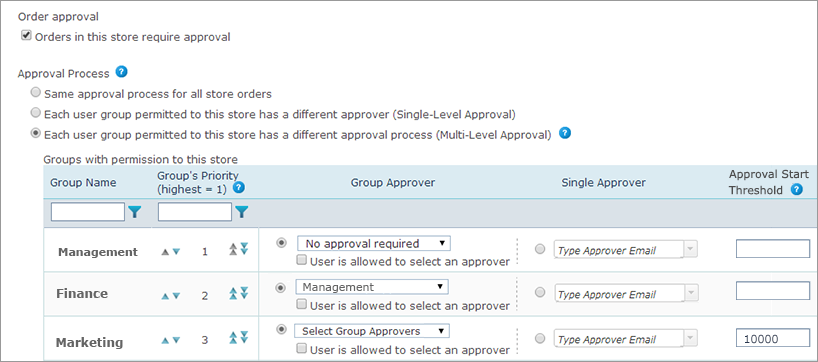The width and height of the screenshot is (818, 362).
Task: Select the Single Approver radio for Marketing
Action: click(540, 338)
